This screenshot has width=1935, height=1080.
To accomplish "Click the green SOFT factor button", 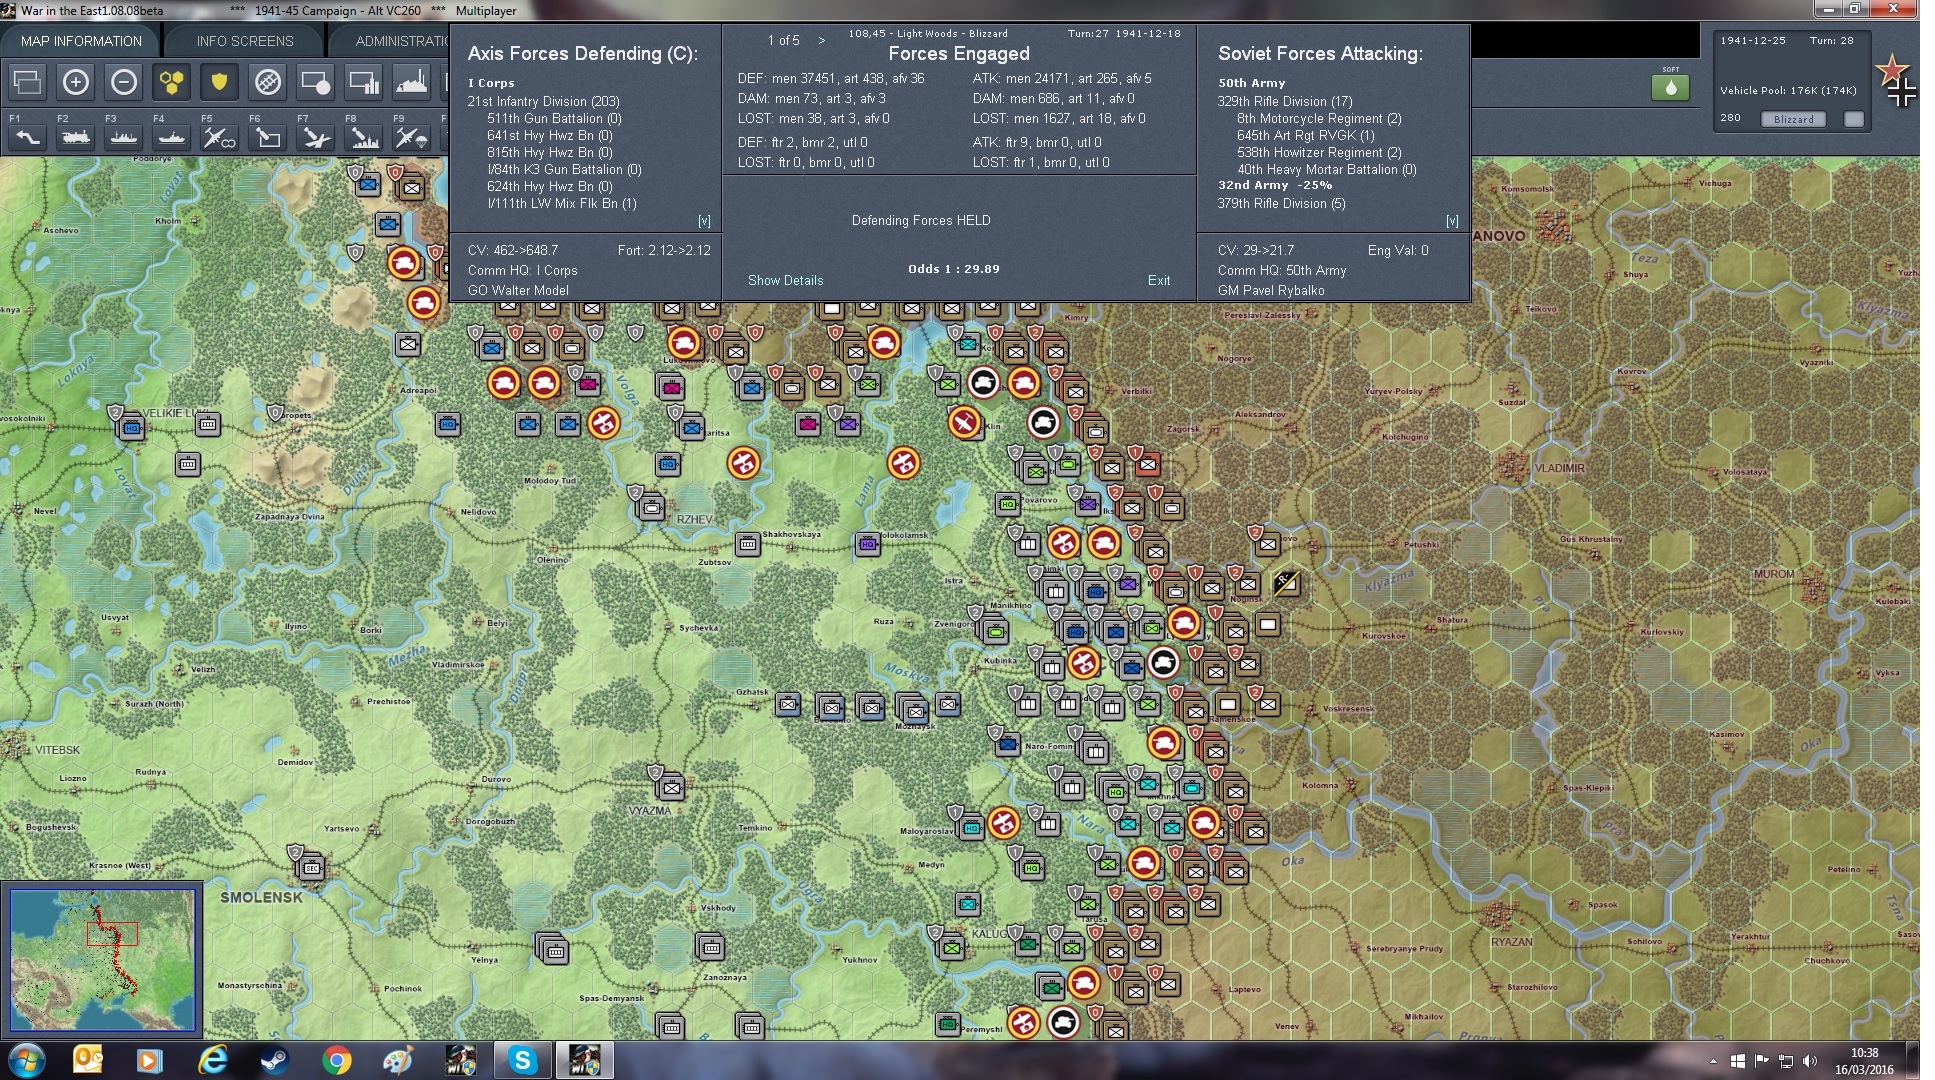I will point(1670,87).
